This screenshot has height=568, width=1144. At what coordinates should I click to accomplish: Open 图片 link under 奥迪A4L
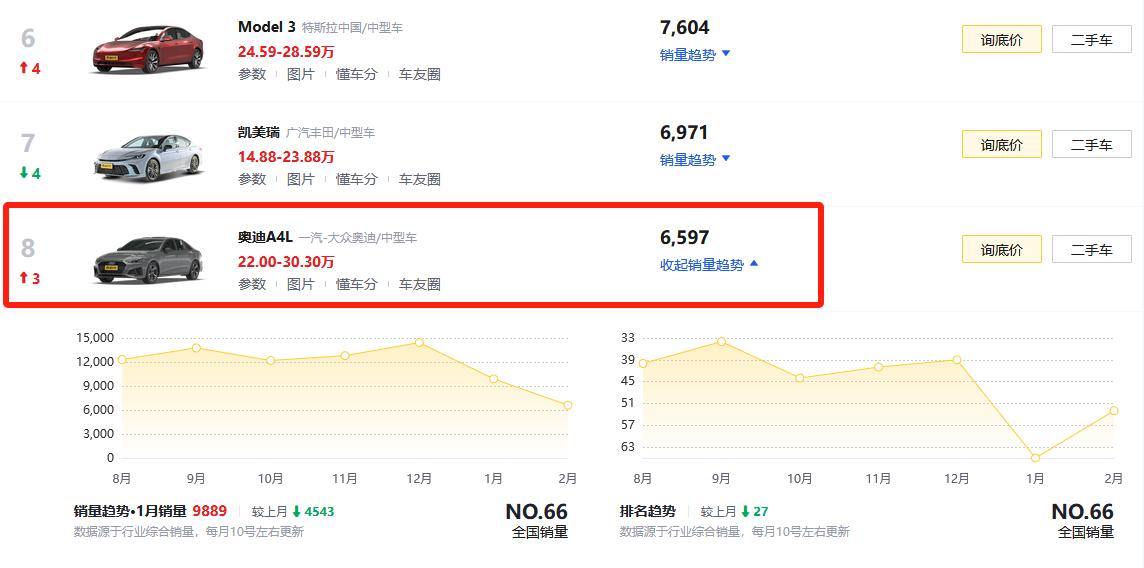pos(301,284)
